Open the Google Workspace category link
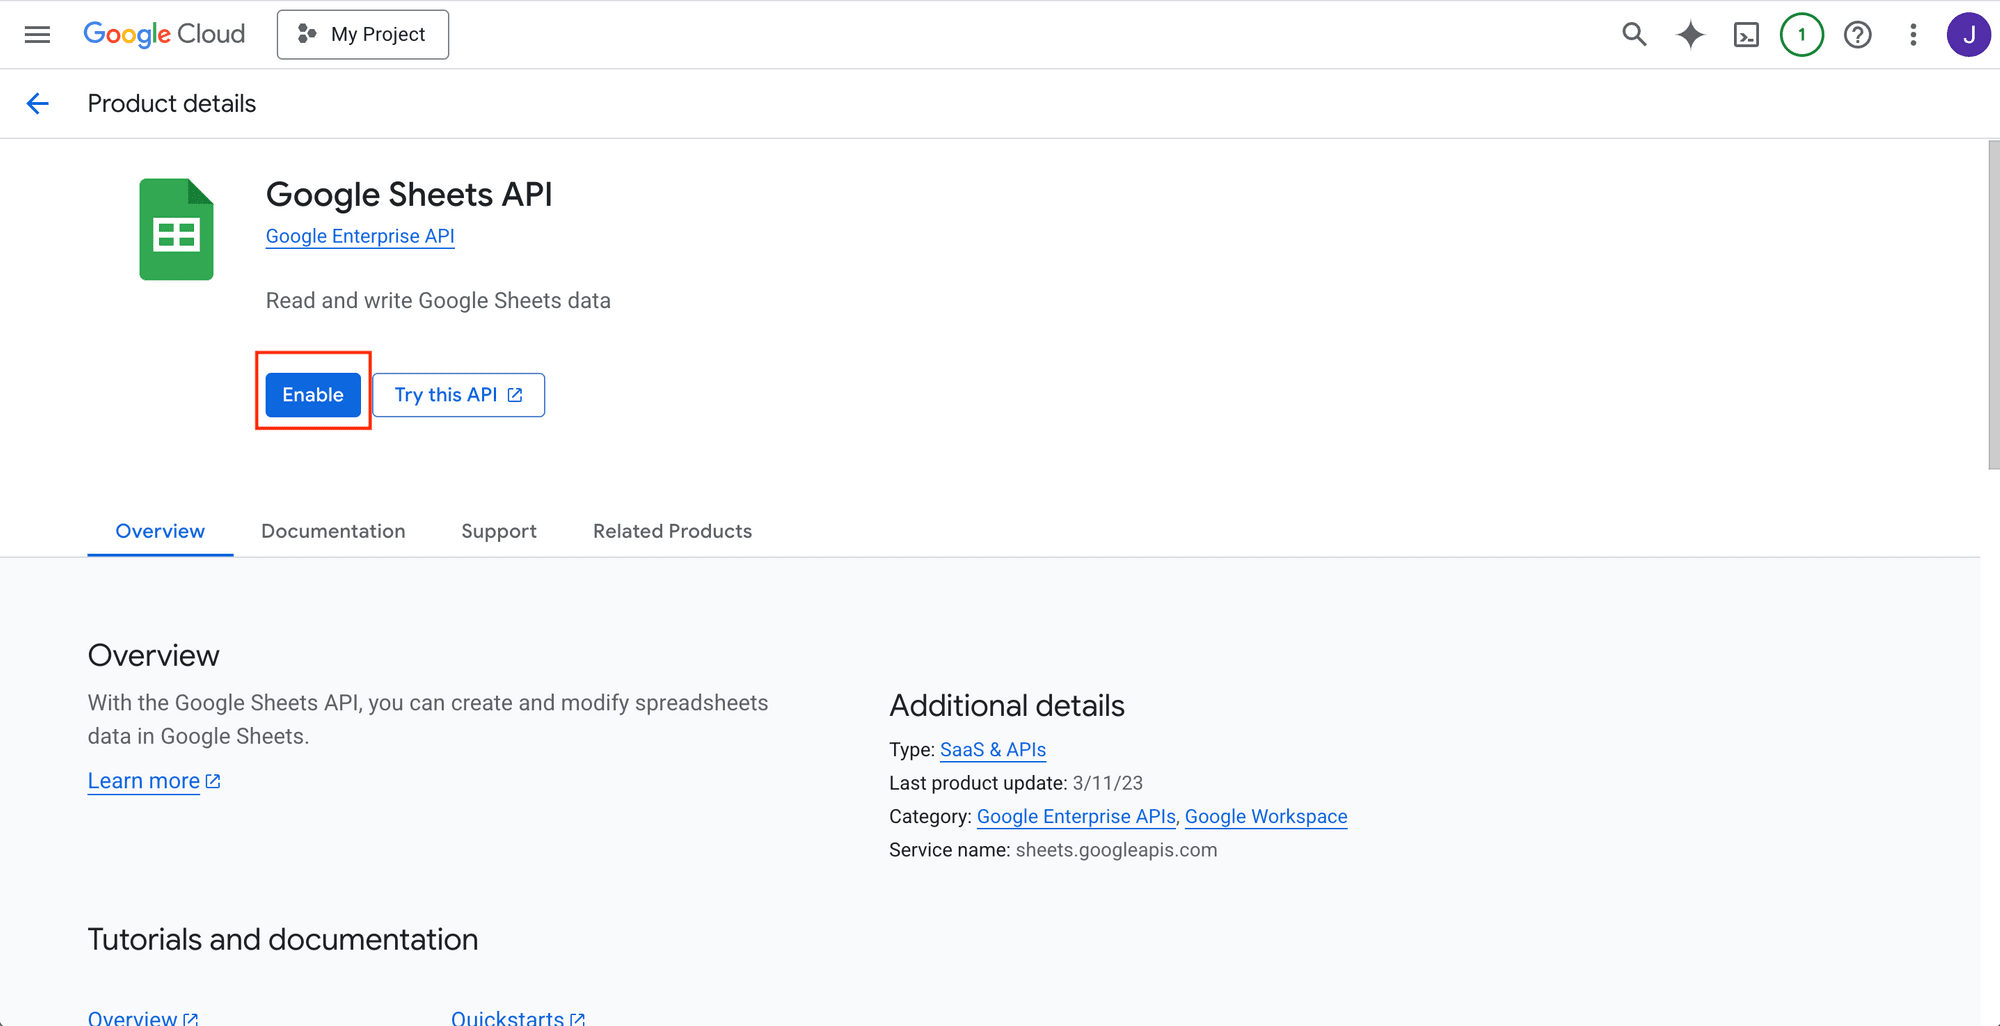Screen dimensions: 2000x1026 (x=1266, y=817)
